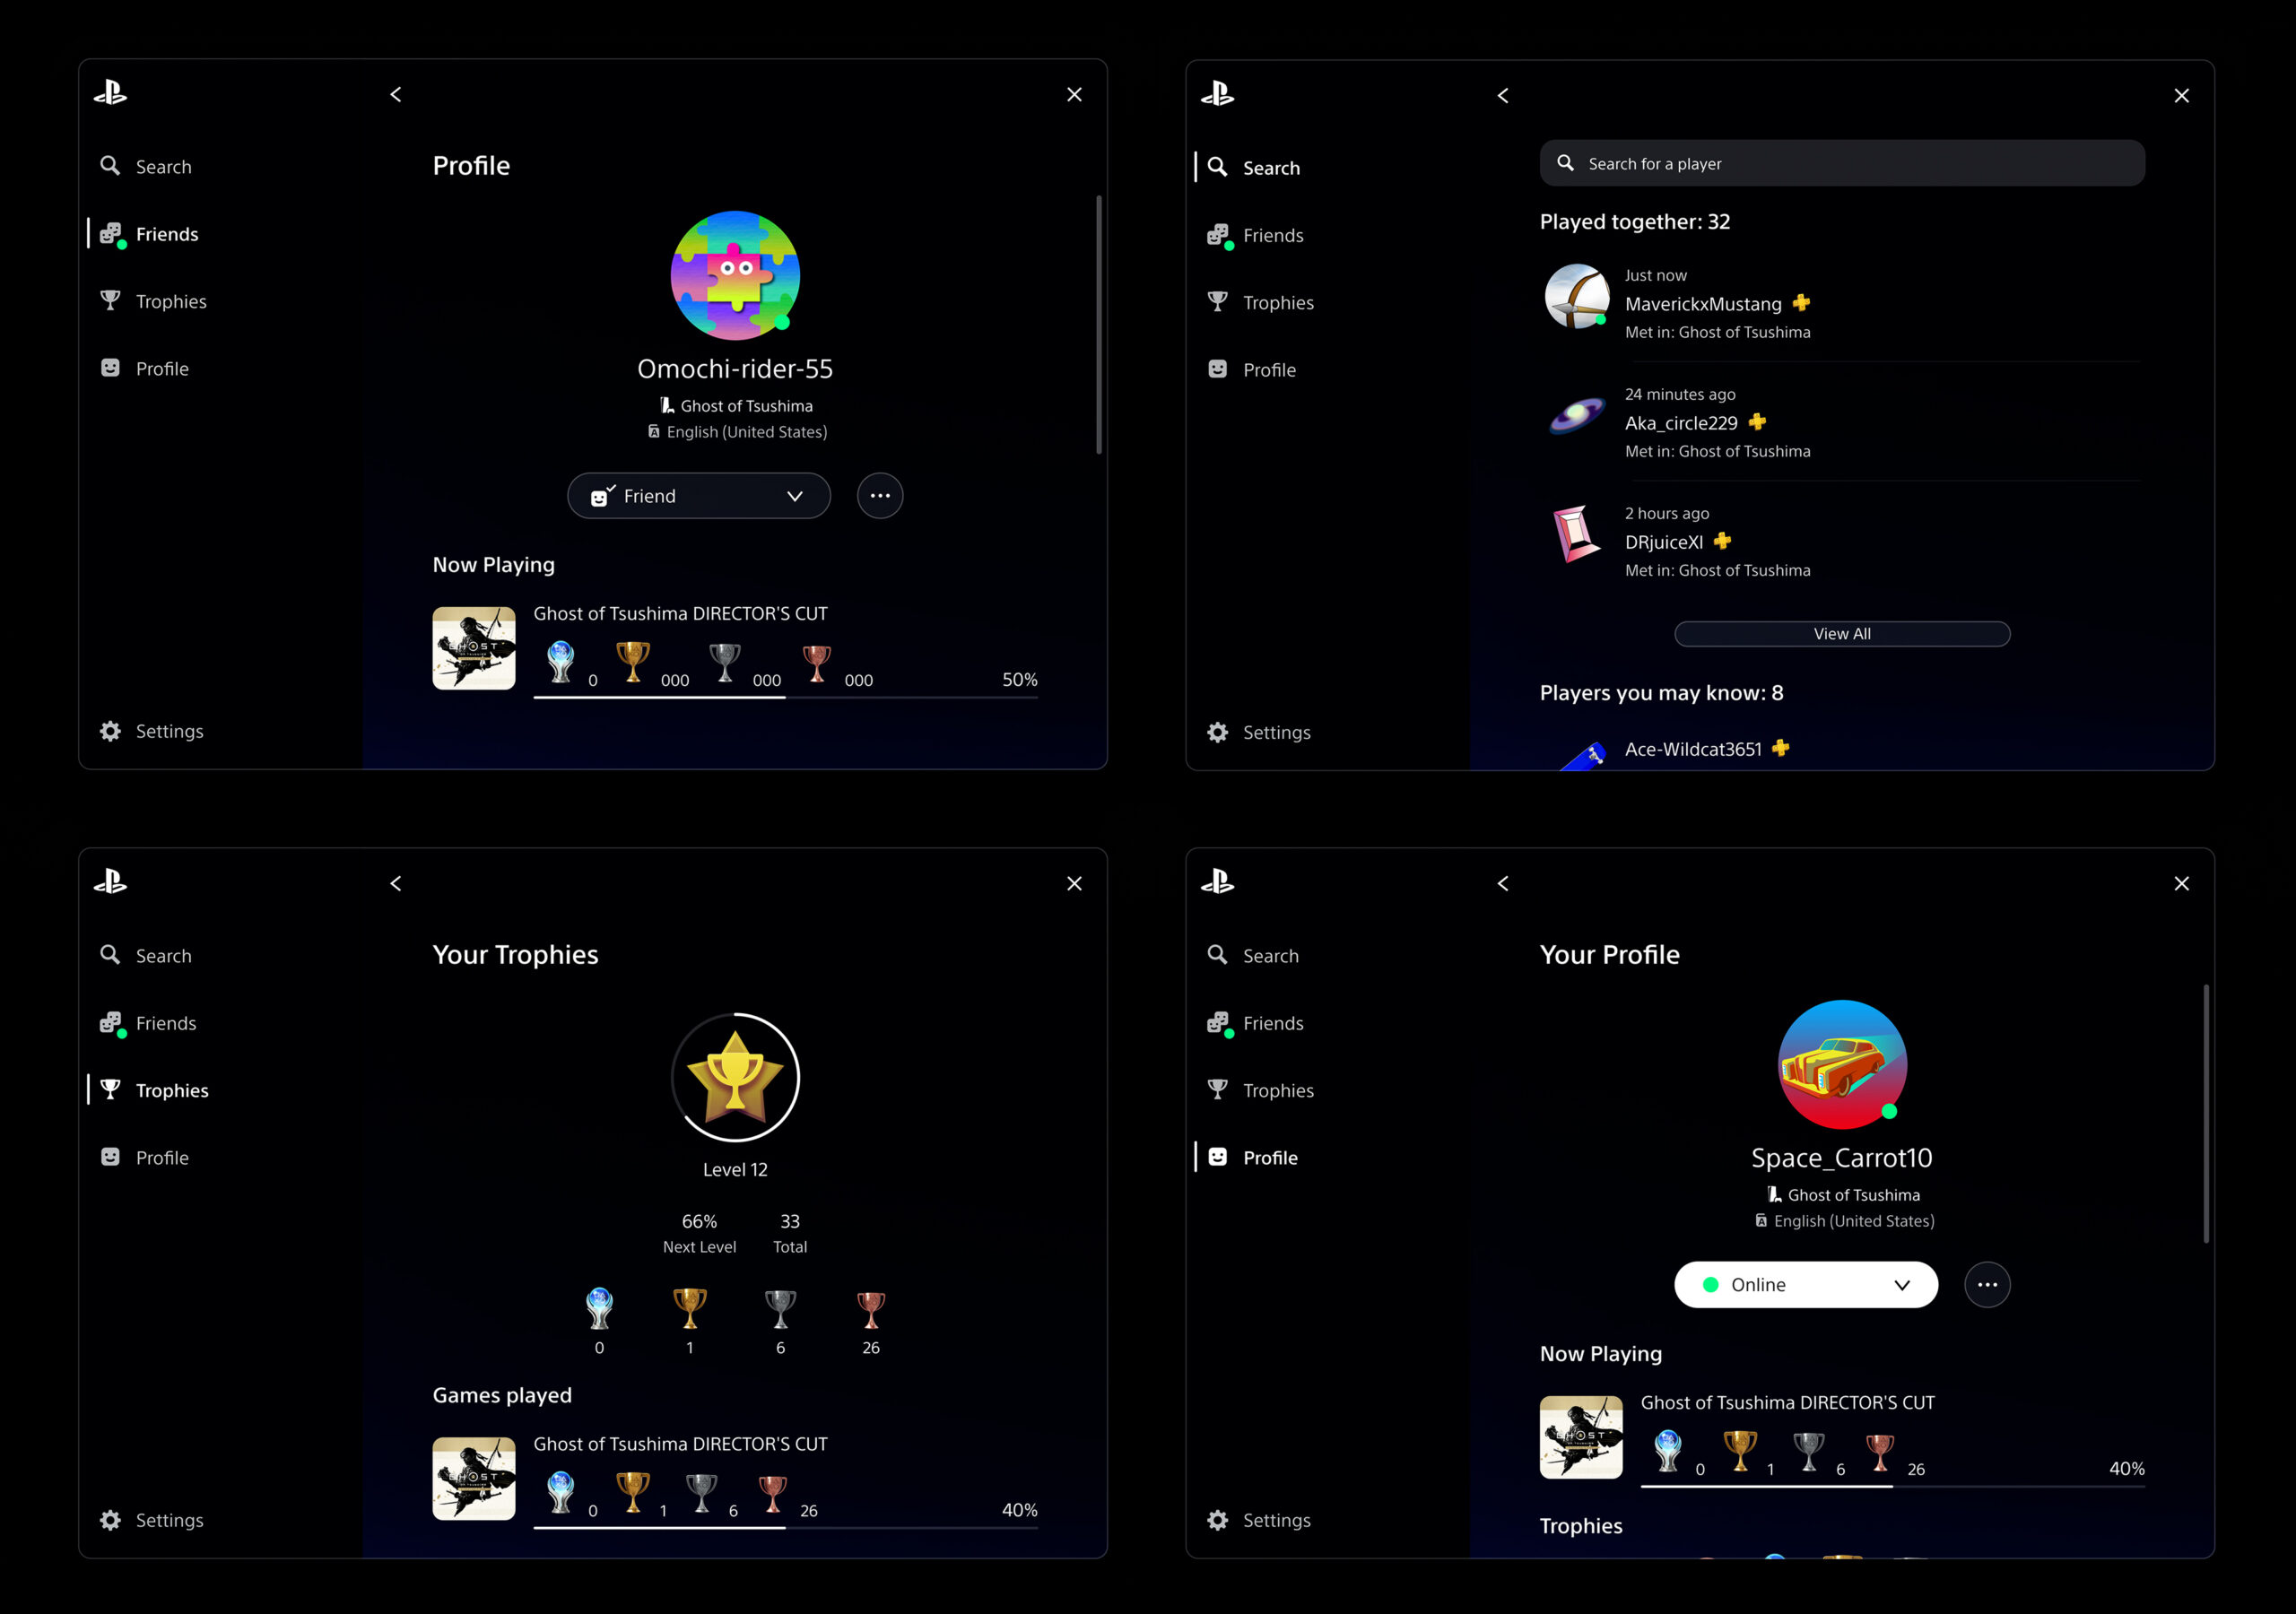Viewport: 2296px width, 1614px height.
Task: Click View All players button in Friends panel
Action: 1840,632
